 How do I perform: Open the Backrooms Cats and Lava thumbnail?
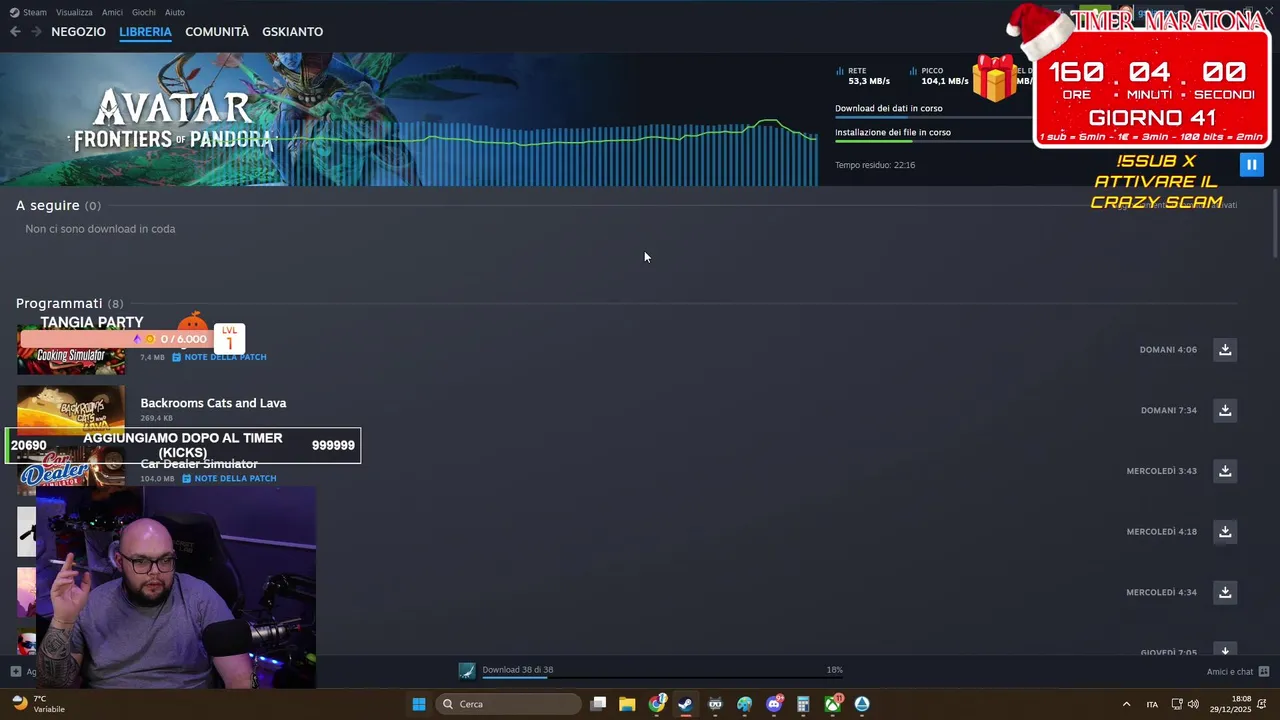click(x=71, y=408)
